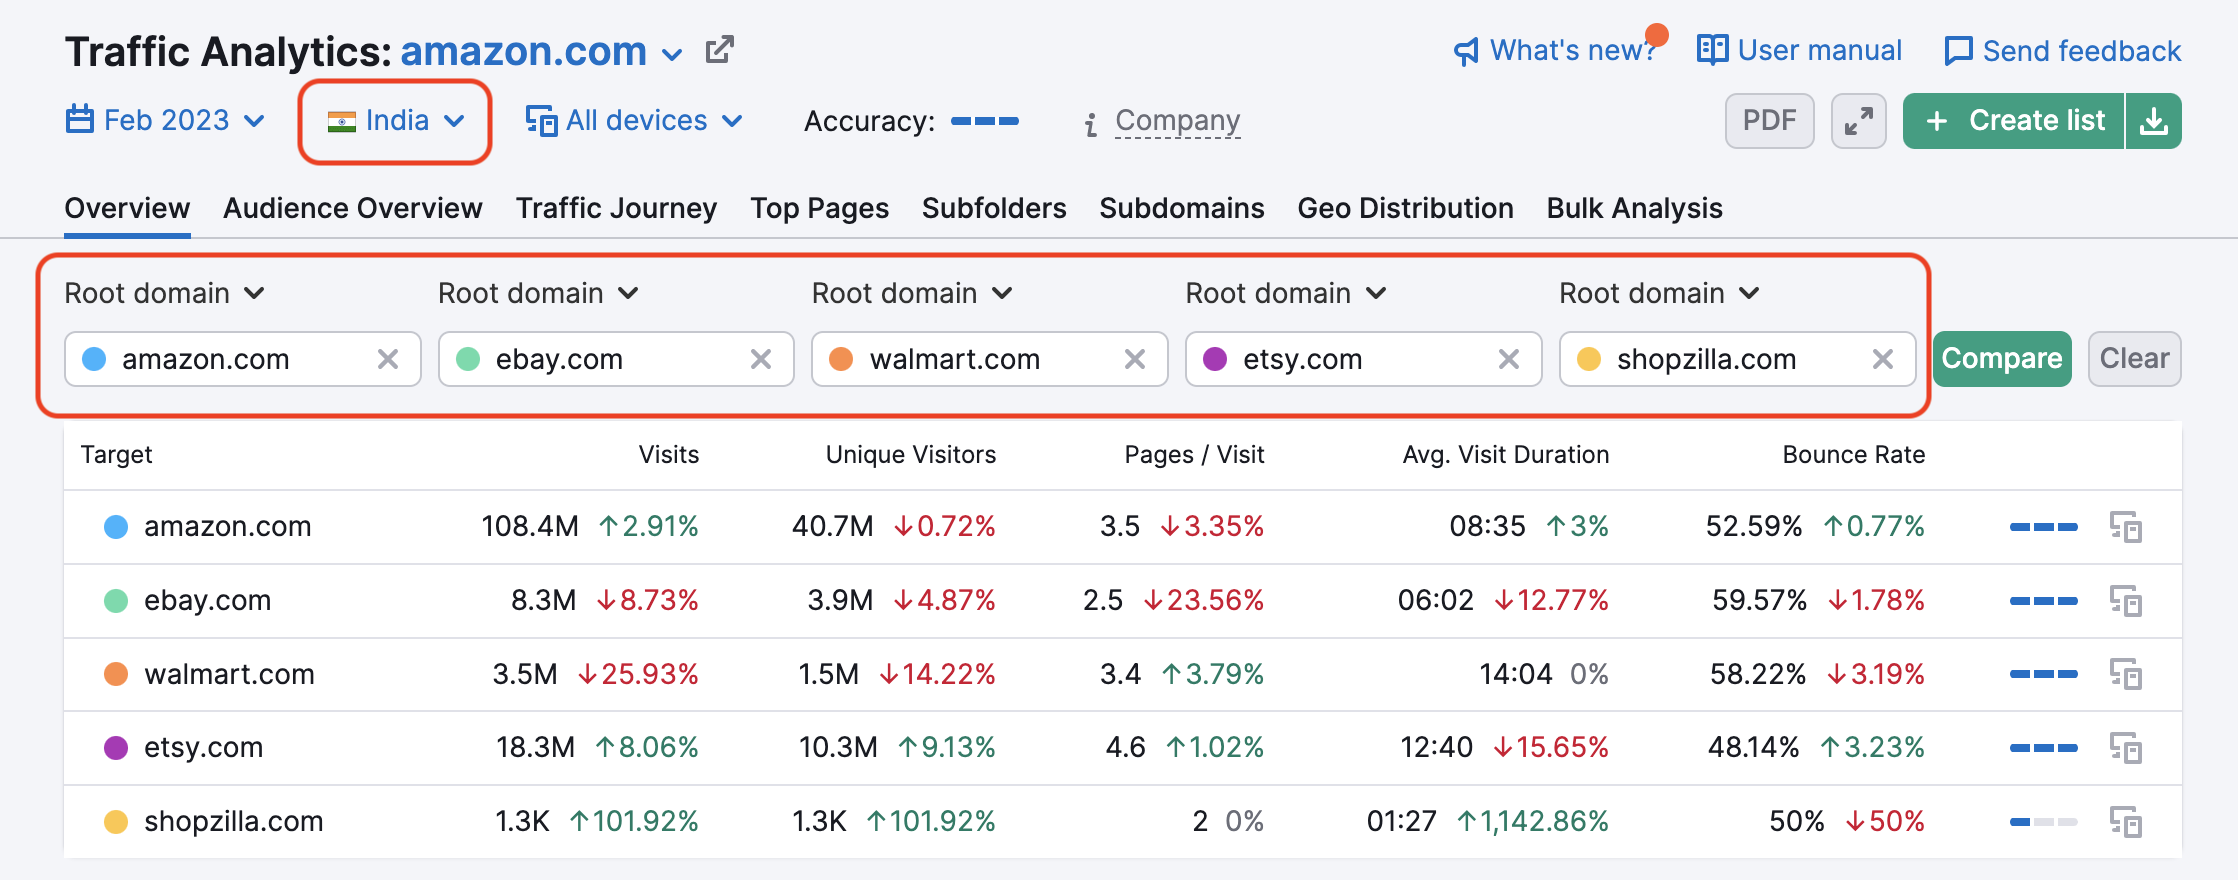Click the India flag icon

[342, 121]
